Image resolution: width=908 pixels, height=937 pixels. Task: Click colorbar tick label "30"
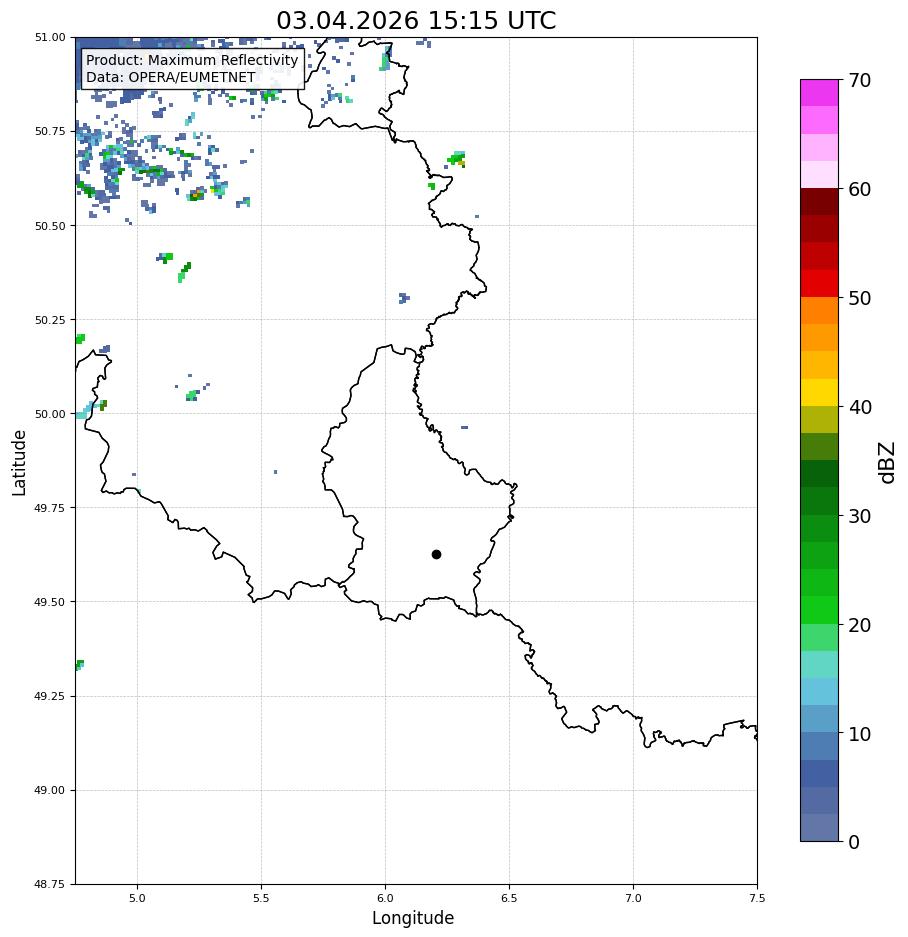click(x=860, y=516)
